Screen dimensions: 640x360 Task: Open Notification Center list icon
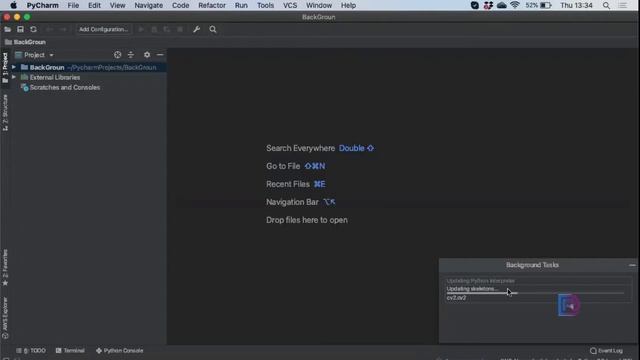[622, 5]
